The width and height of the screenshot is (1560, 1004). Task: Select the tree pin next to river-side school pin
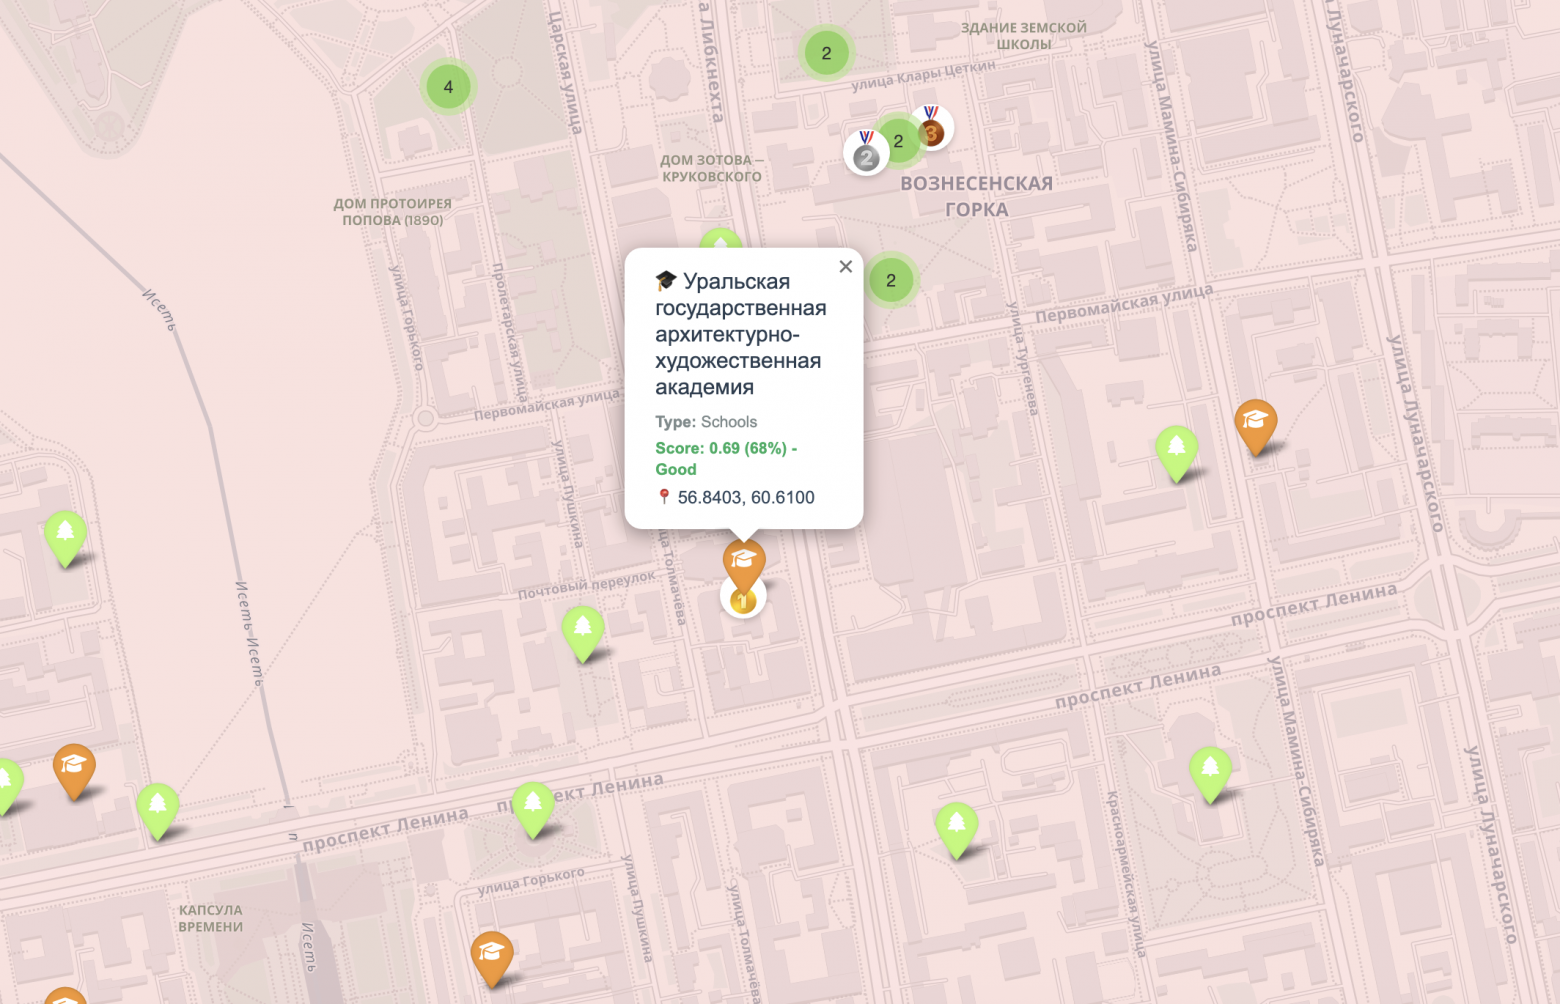coord(157,809)
